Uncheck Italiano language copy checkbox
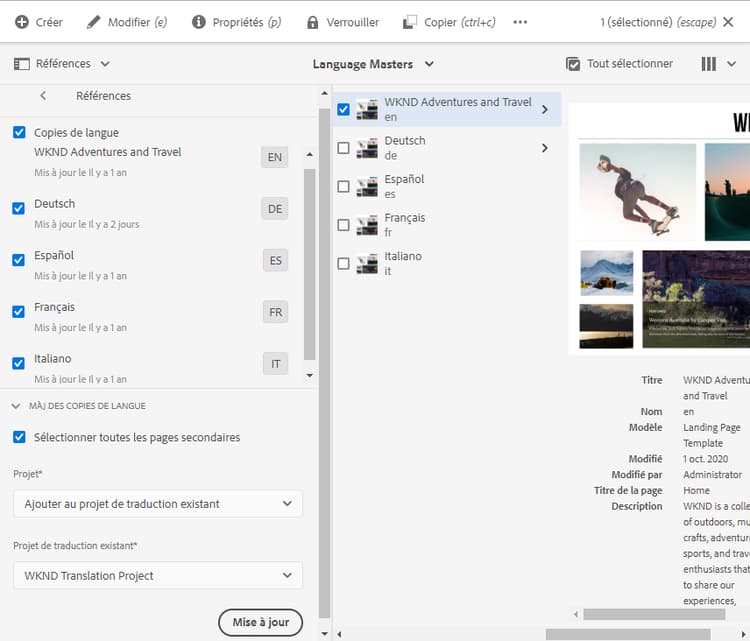This screenshot has width=750, height=641. (x=18, y=364)
